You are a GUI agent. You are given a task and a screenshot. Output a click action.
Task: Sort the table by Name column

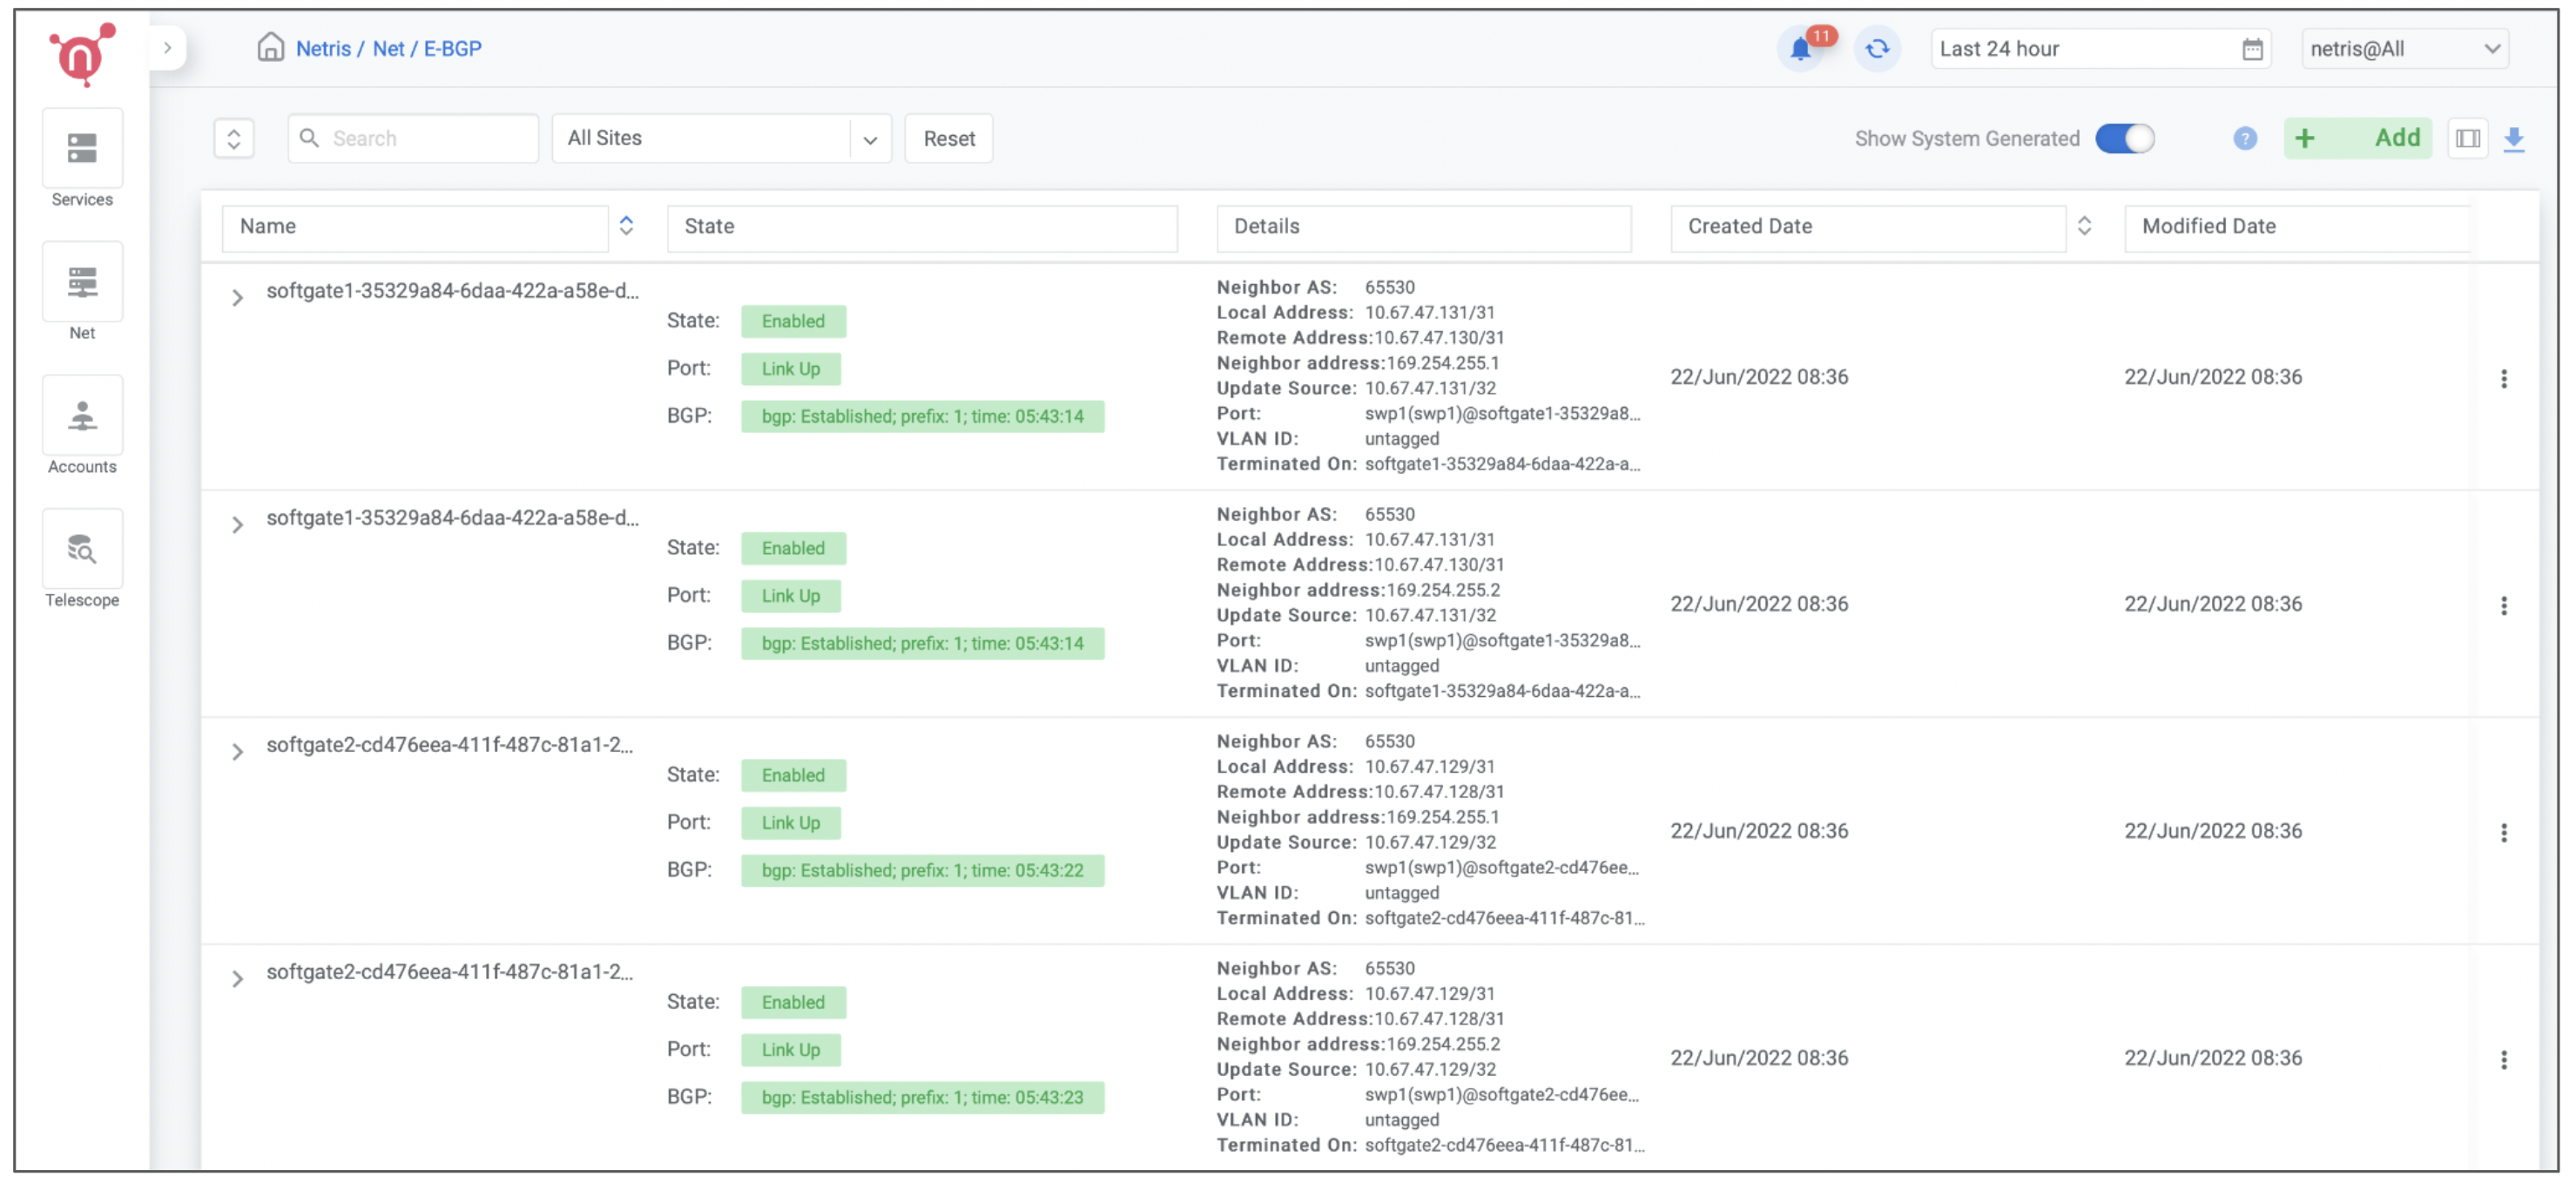click(x=627, y=227)
